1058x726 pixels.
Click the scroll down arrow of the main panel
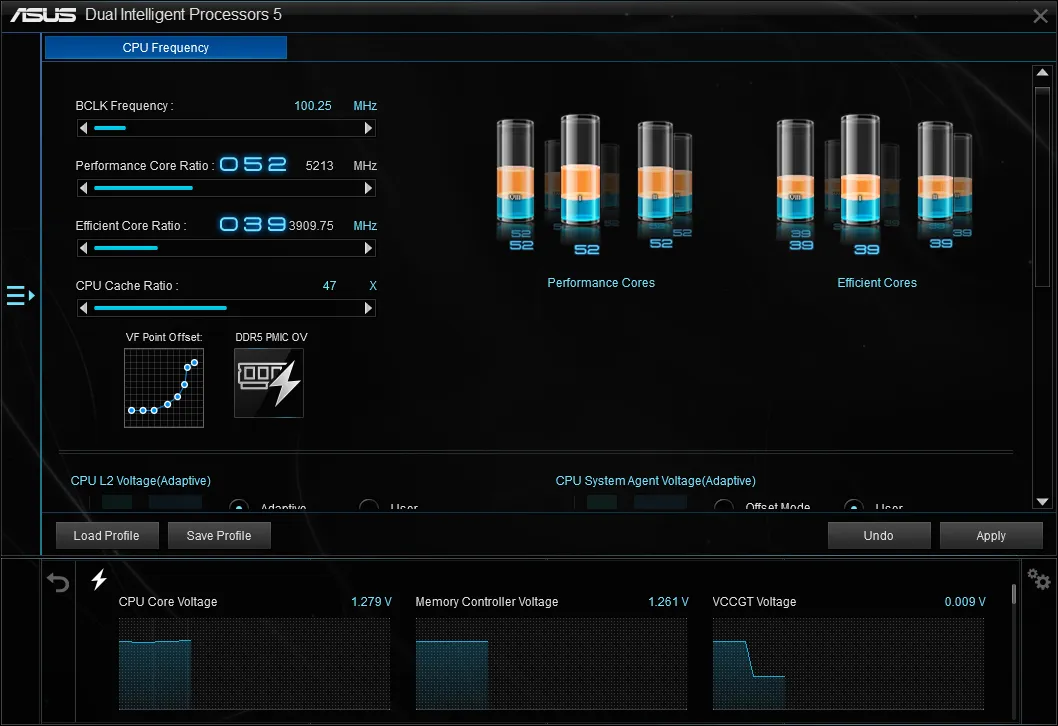(x=1042, y=501)
